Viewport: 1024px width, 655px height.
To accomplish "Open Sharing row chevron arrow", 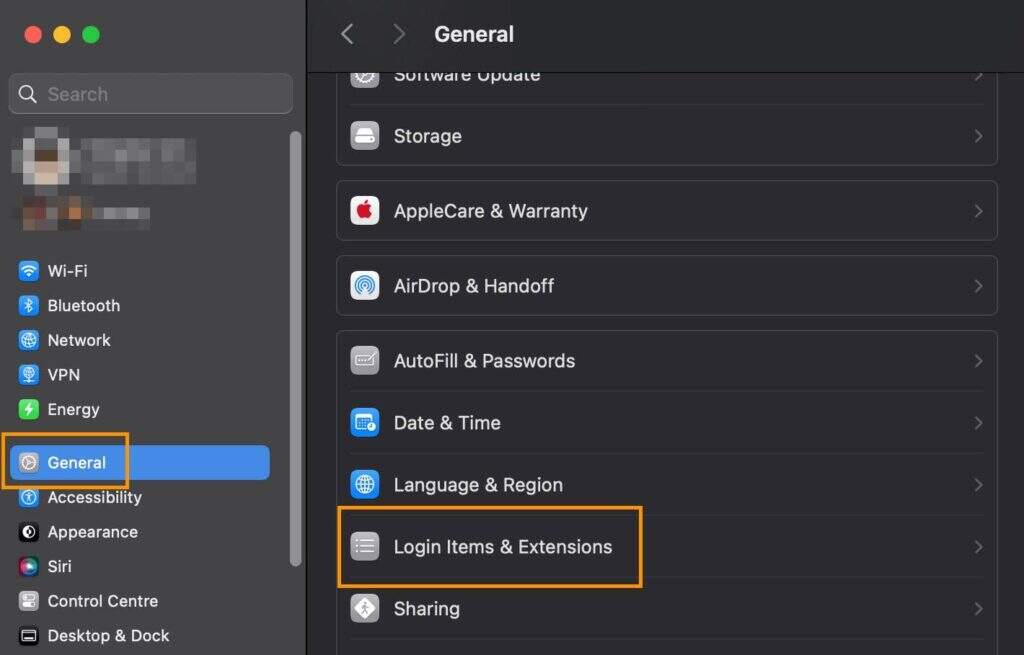I will point(978,609).
